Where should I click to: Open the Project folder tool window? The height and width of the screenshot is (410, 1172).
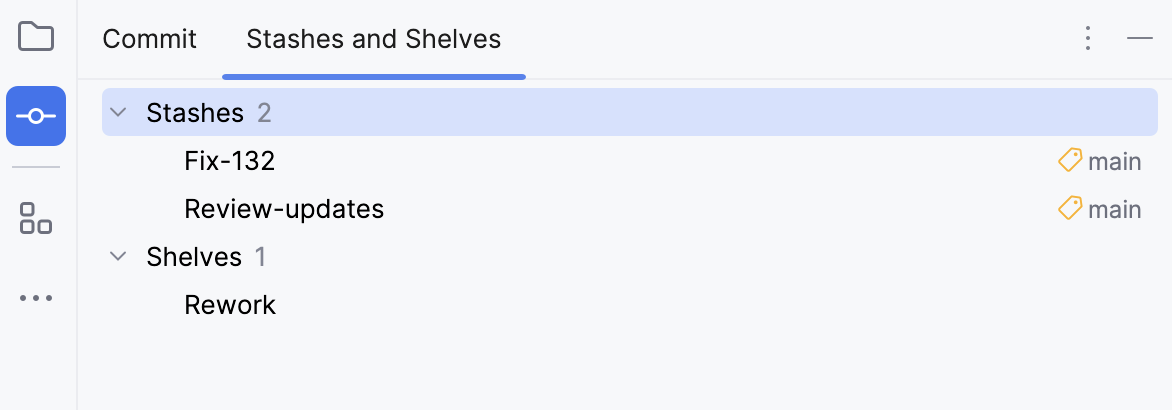[x=36, y=37]
